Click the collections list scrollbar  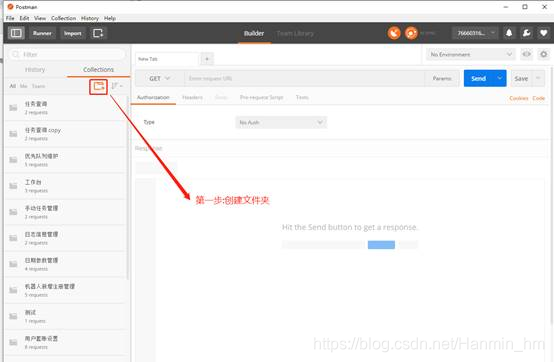coord(128,187)
